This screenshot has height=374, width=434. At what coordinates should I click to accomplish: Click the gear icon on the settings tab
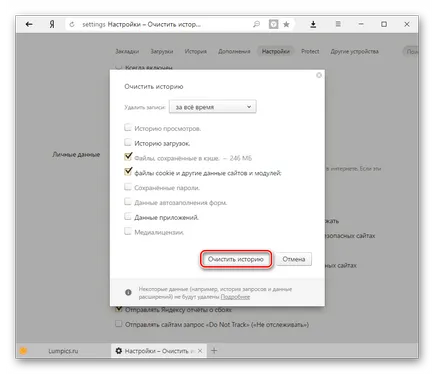pos(118,351)
